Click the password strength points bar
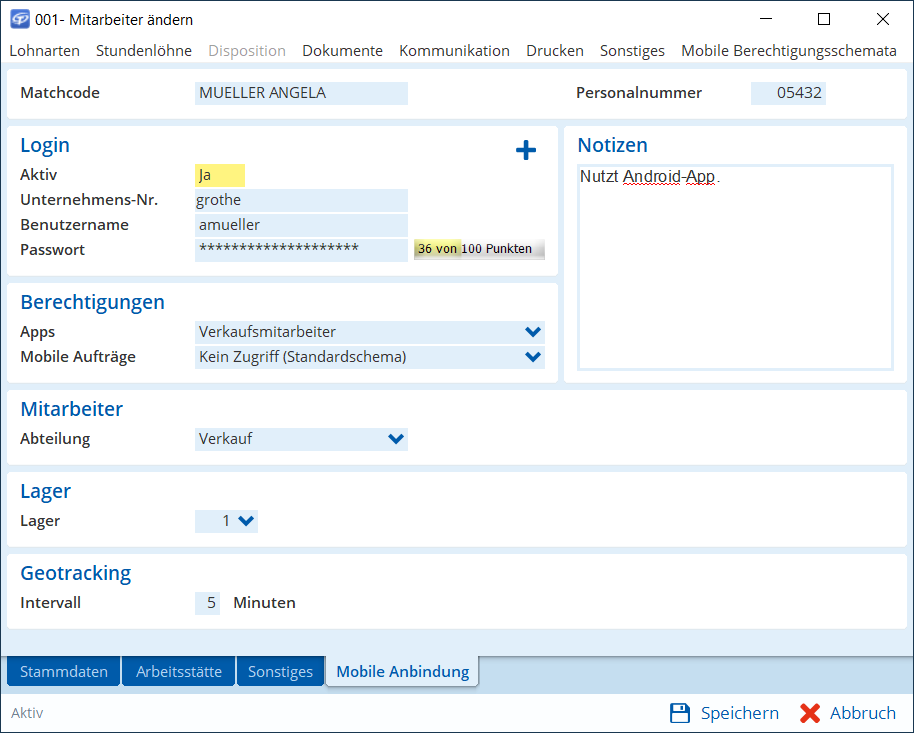Image resolution: width=914 pixels, height=733 pixels. click(479, 249)
